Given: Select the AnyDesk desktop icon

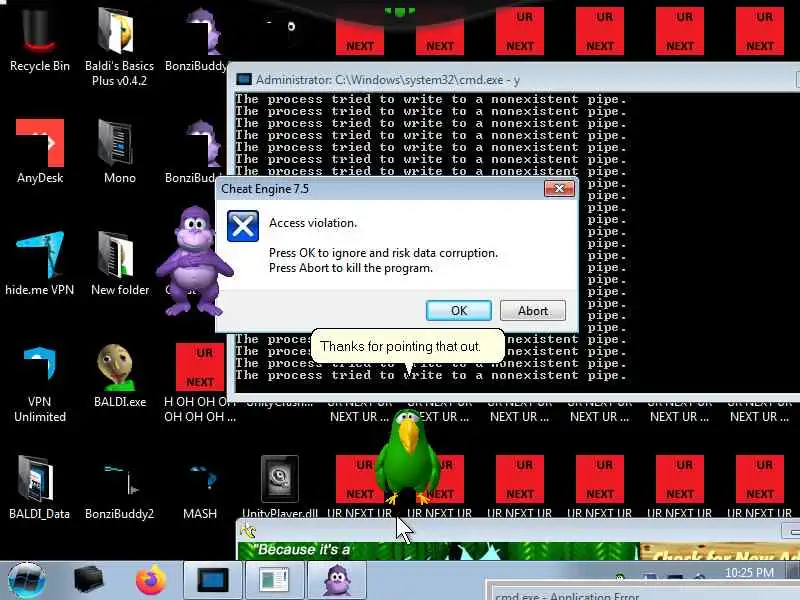Looking at the screenshot, I should tap(40, 152).
